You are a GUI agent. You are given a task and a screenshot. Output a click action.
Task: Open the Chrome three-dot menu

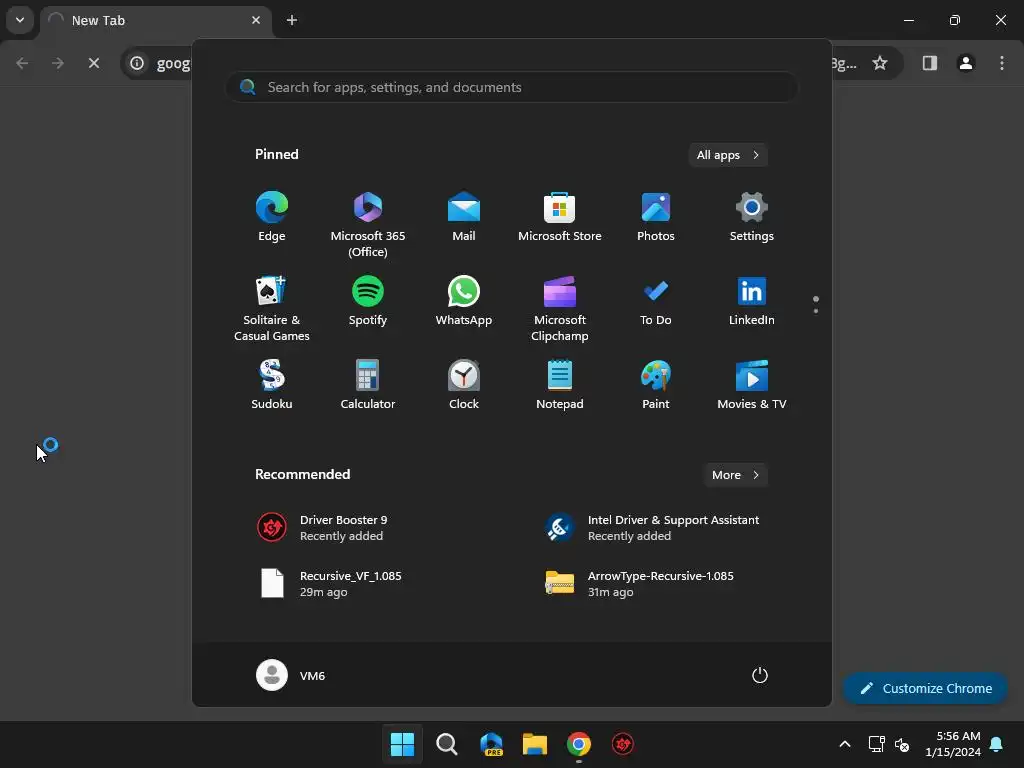[1002, 63]
